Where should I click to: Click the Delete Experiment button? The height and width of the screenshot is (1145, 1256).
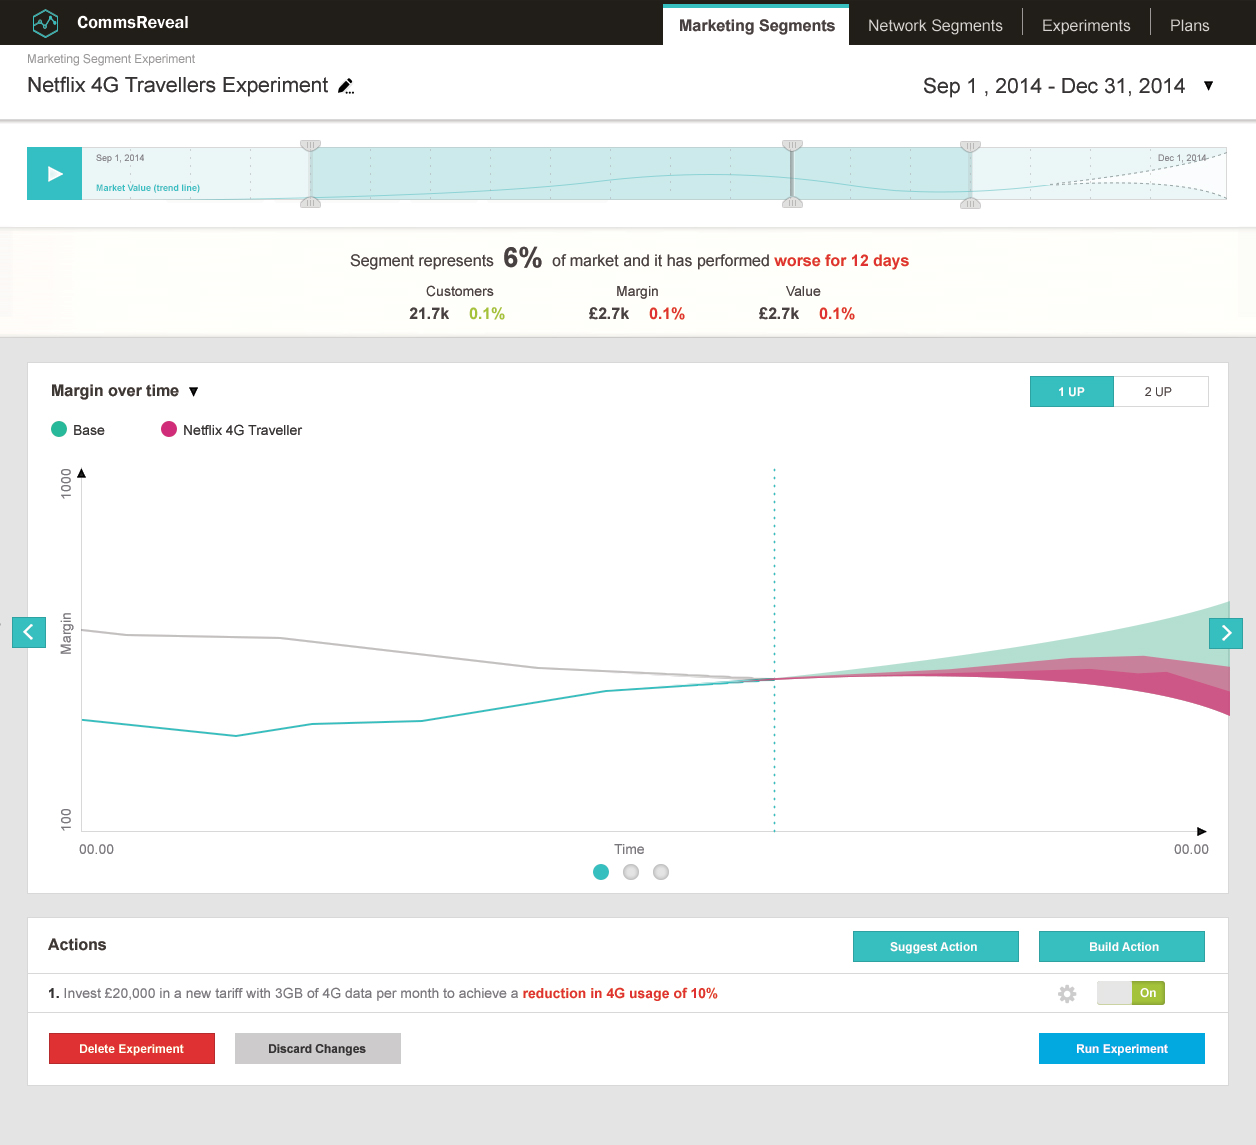tap(132, 1049)
